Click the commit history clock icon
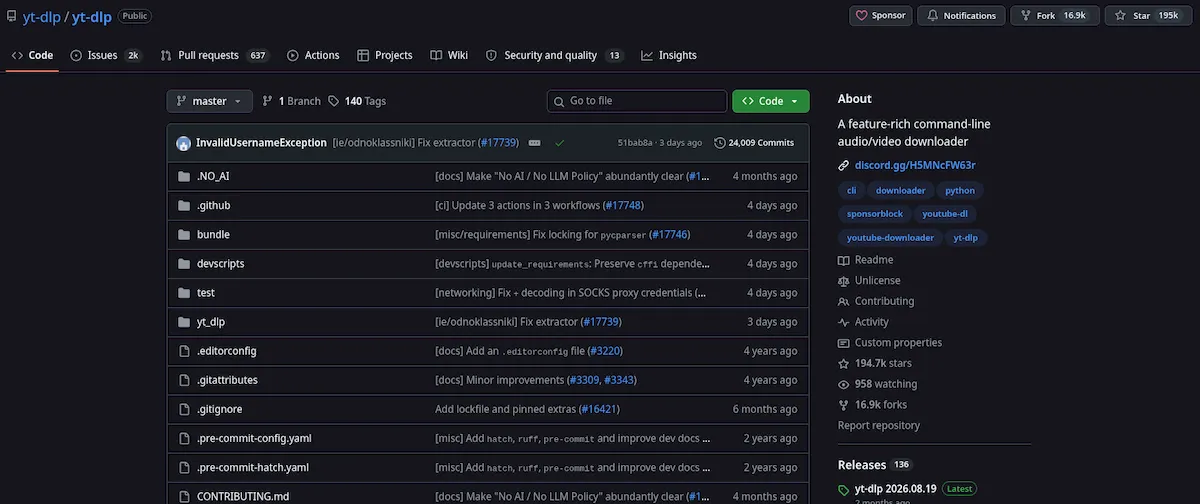 tap(720, 143)
